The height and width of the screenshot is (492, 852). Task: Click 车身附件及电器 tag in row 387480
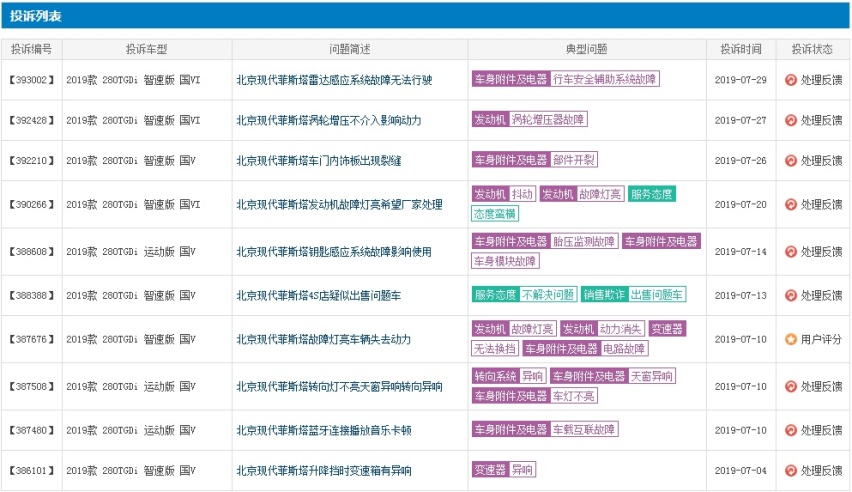pyautogui.click(x=511, y=429)
